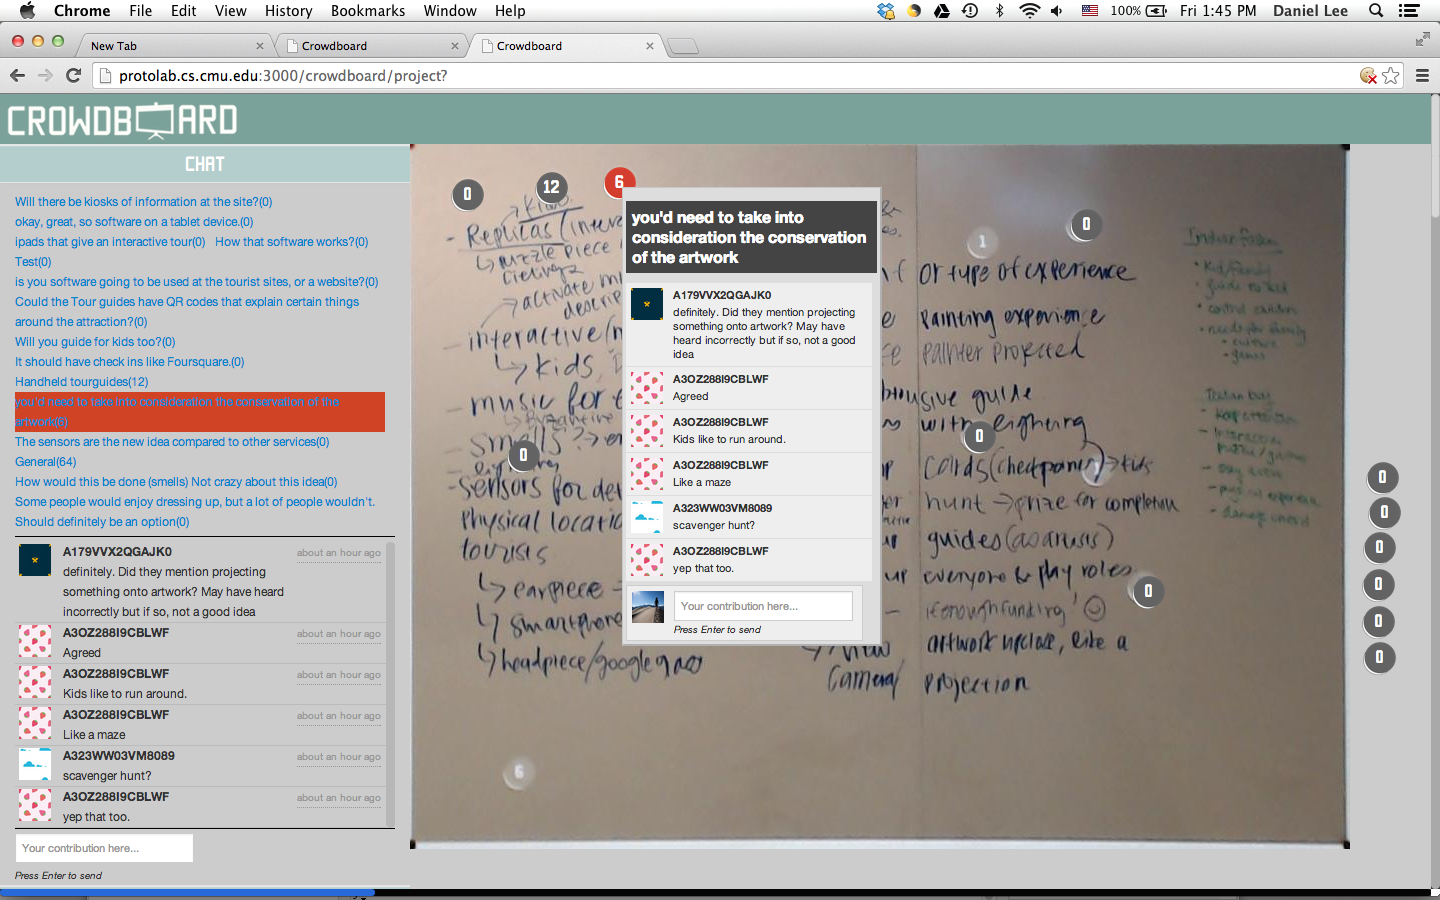Open 'Will there be kiosks of information' thread
This screenshot has width=1440, height=900.
[x=143, y=202]
